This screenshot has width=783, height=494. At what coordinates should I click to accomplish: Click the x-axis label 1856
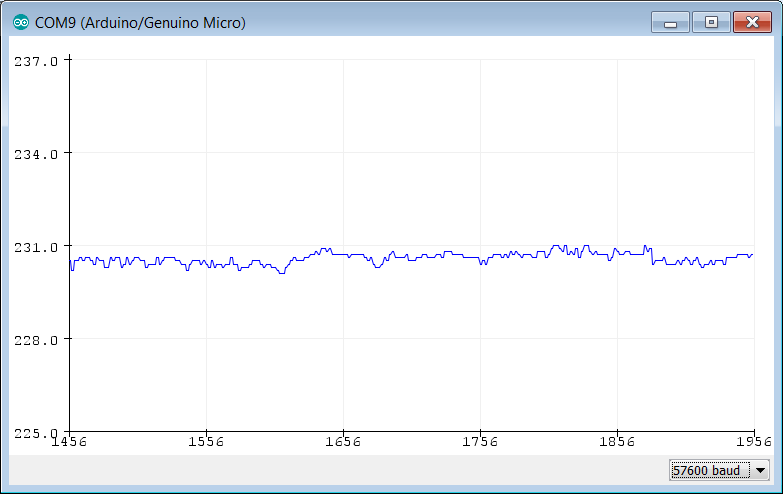coord(617,442)
